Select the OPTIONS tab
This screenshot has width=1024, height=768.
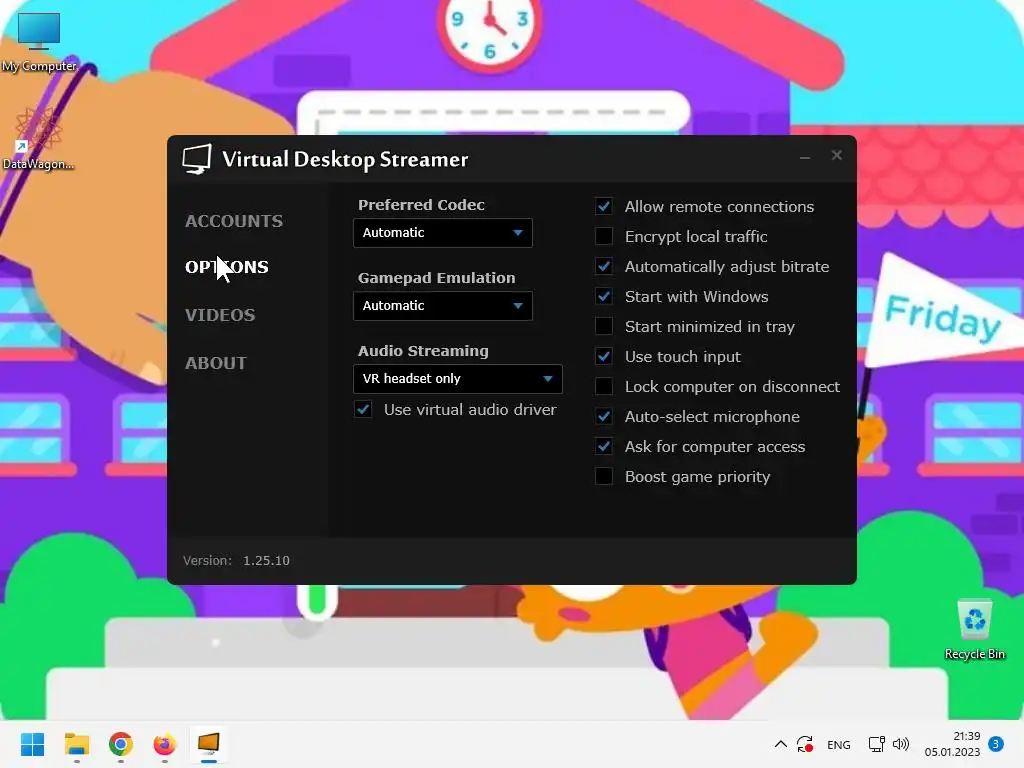pyautogui.click(x=227, y=267)
